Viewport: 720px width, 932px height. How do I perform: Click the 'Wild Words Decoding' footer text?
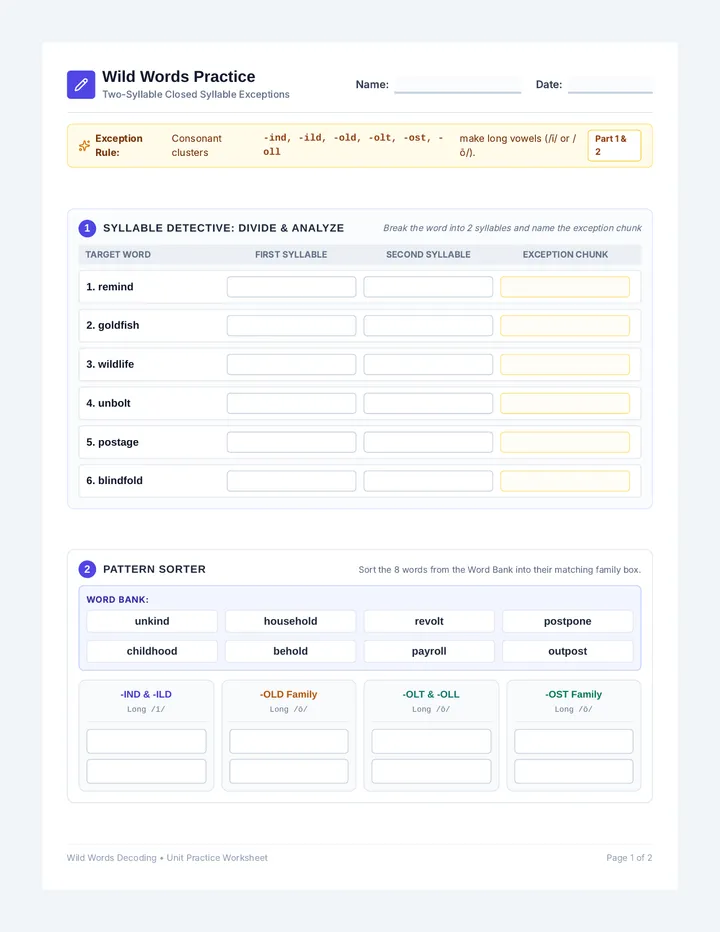point(112,858)
